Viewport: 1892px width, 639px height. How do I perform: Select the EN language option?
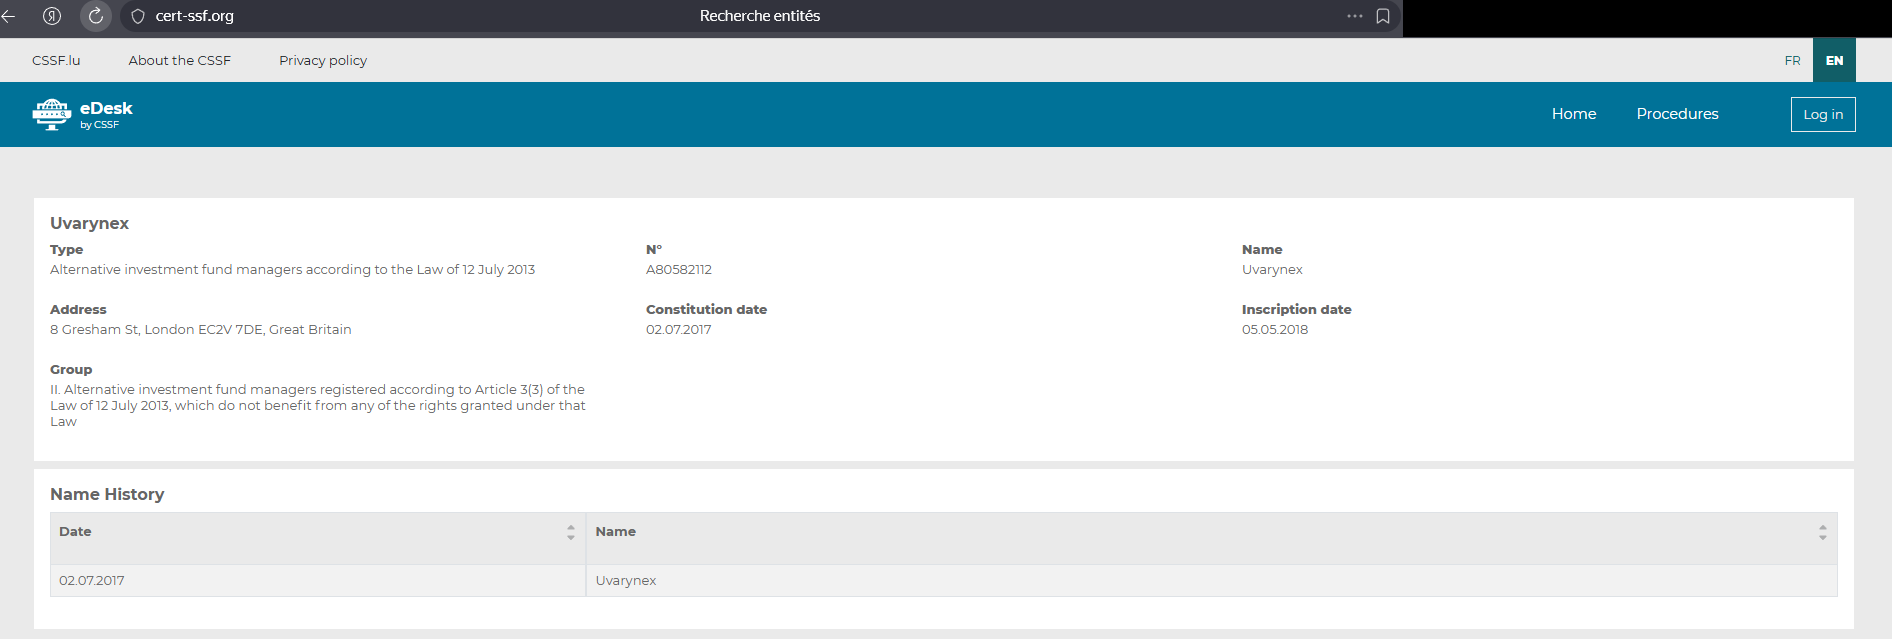[1834, 61]
